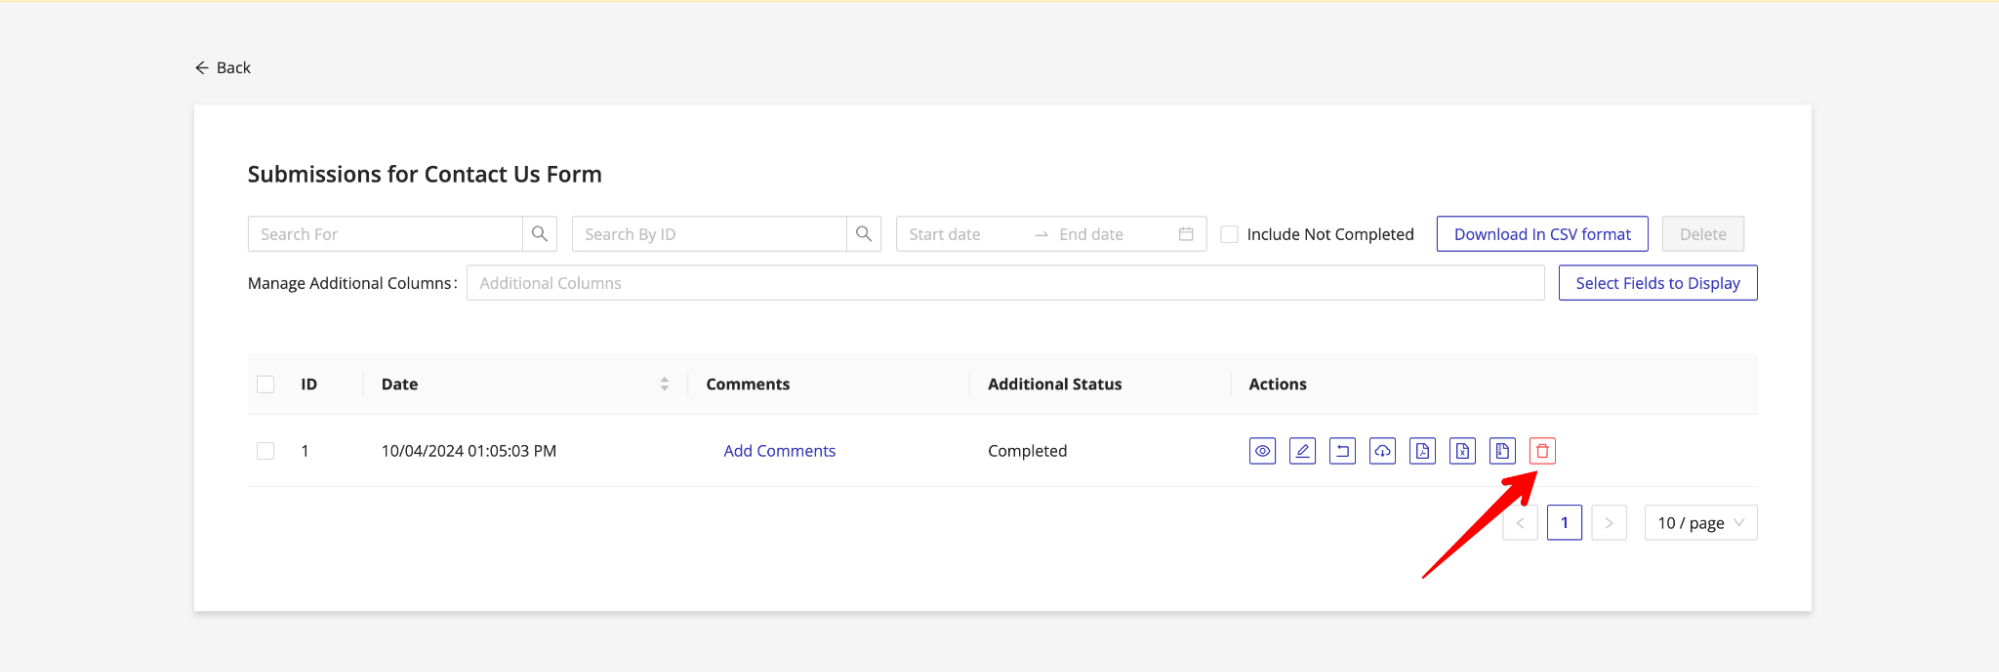
Task: Click the Search For magnifier icon
Action: [x=539, y=234]
